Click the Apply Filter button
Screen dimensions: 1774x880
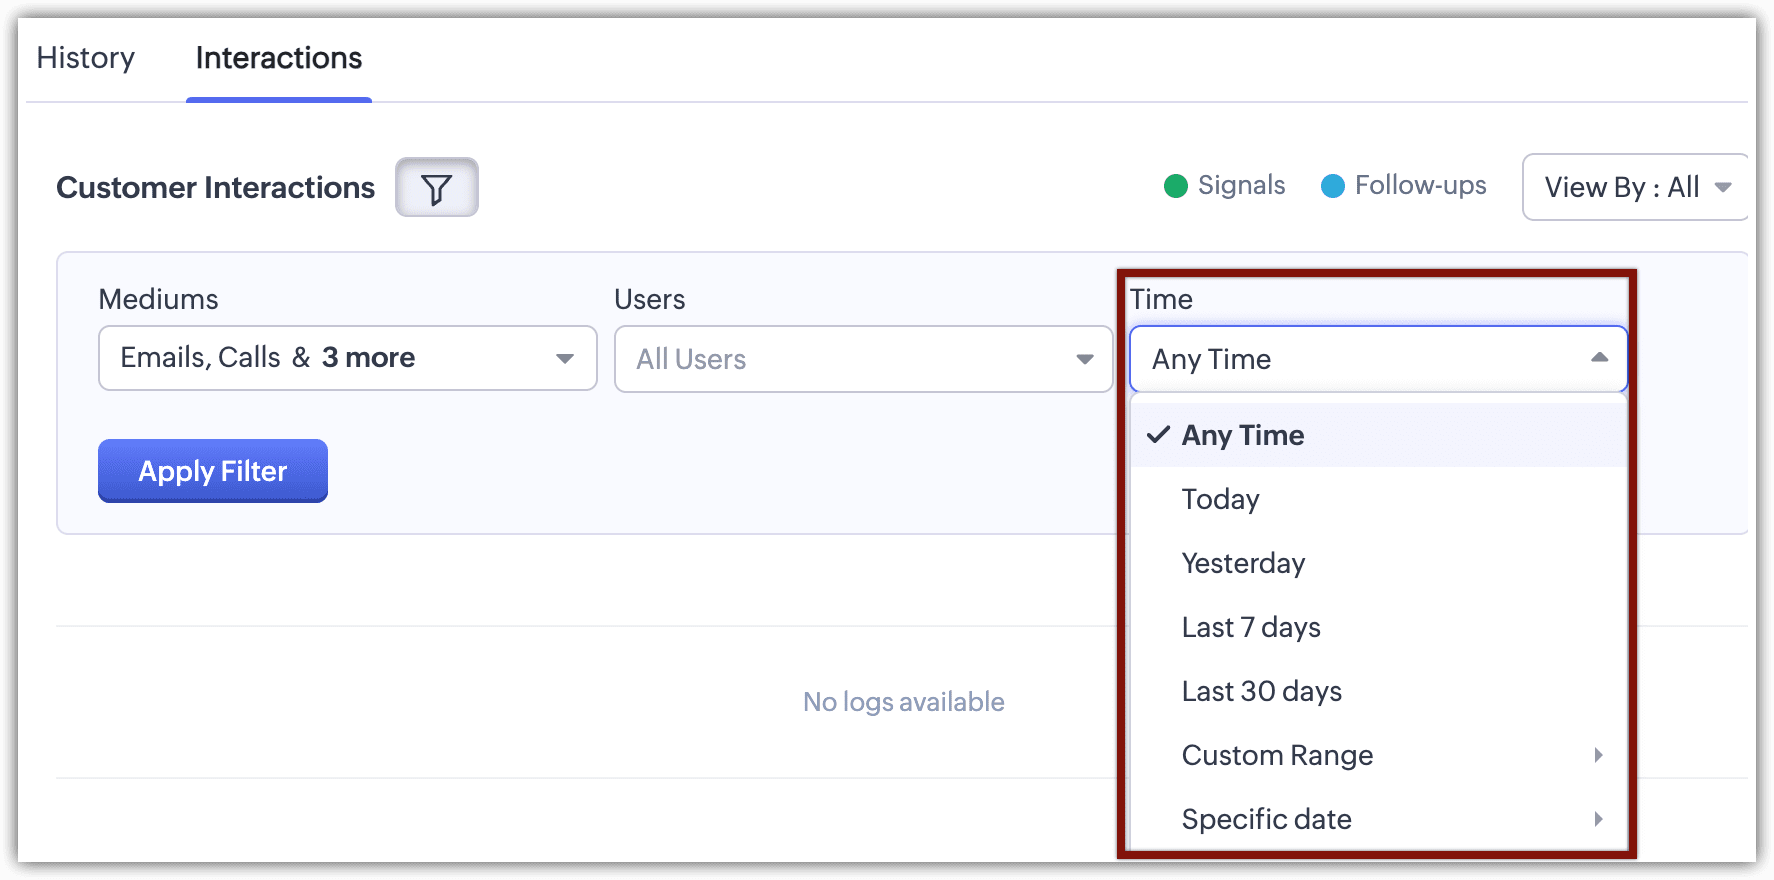coord(213,471)
